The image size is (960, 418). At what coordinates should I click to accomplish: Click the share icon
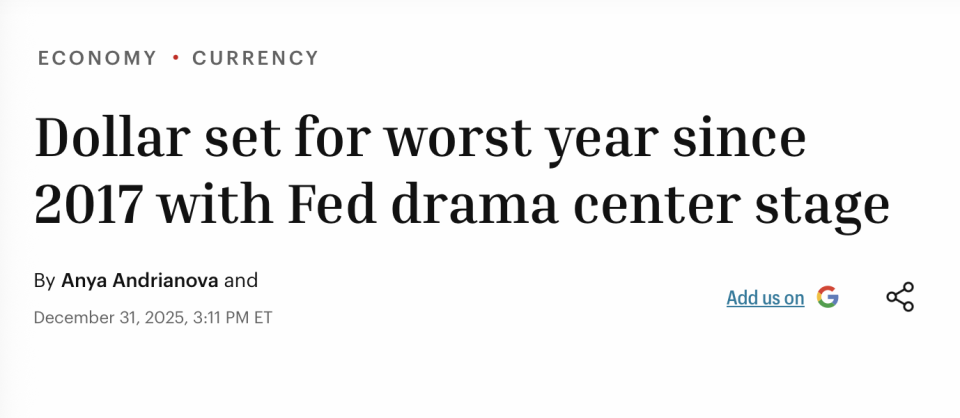point(900,297)
